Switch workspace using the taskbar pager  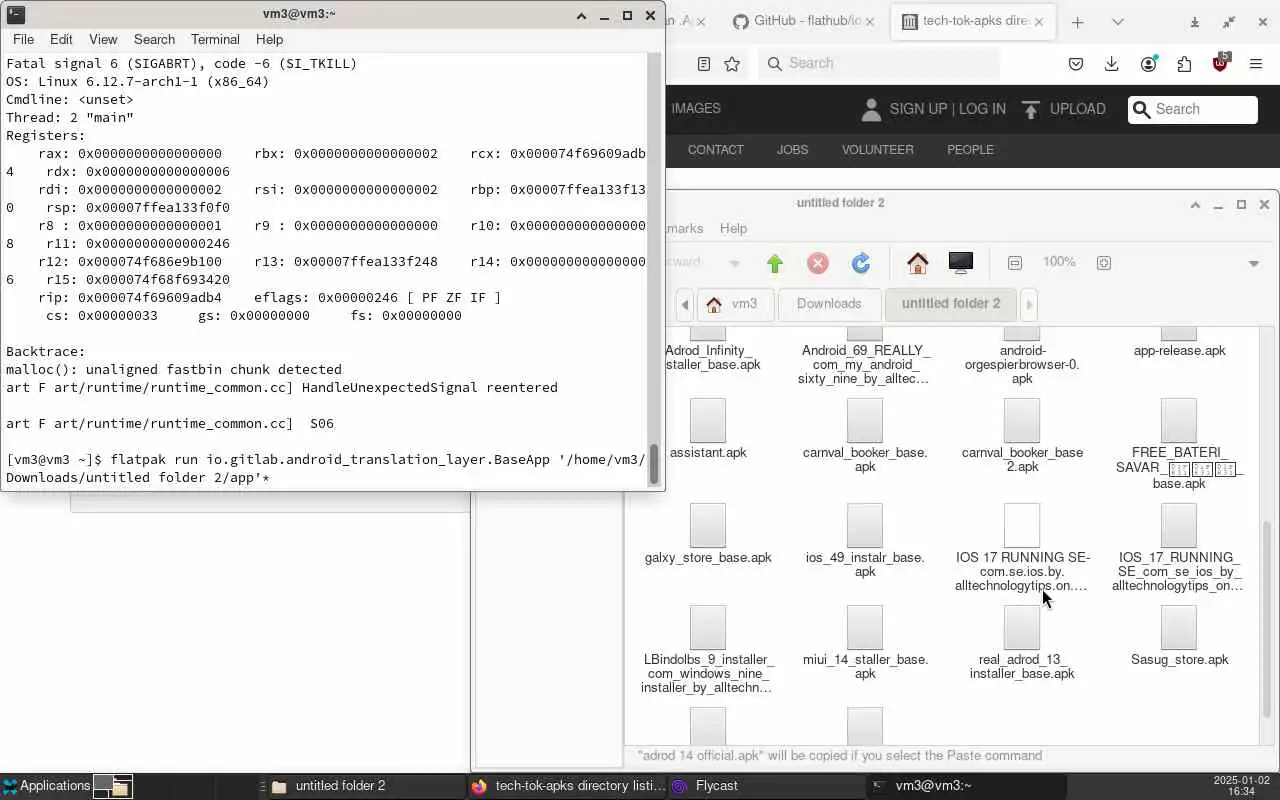(x=113, y=786)
